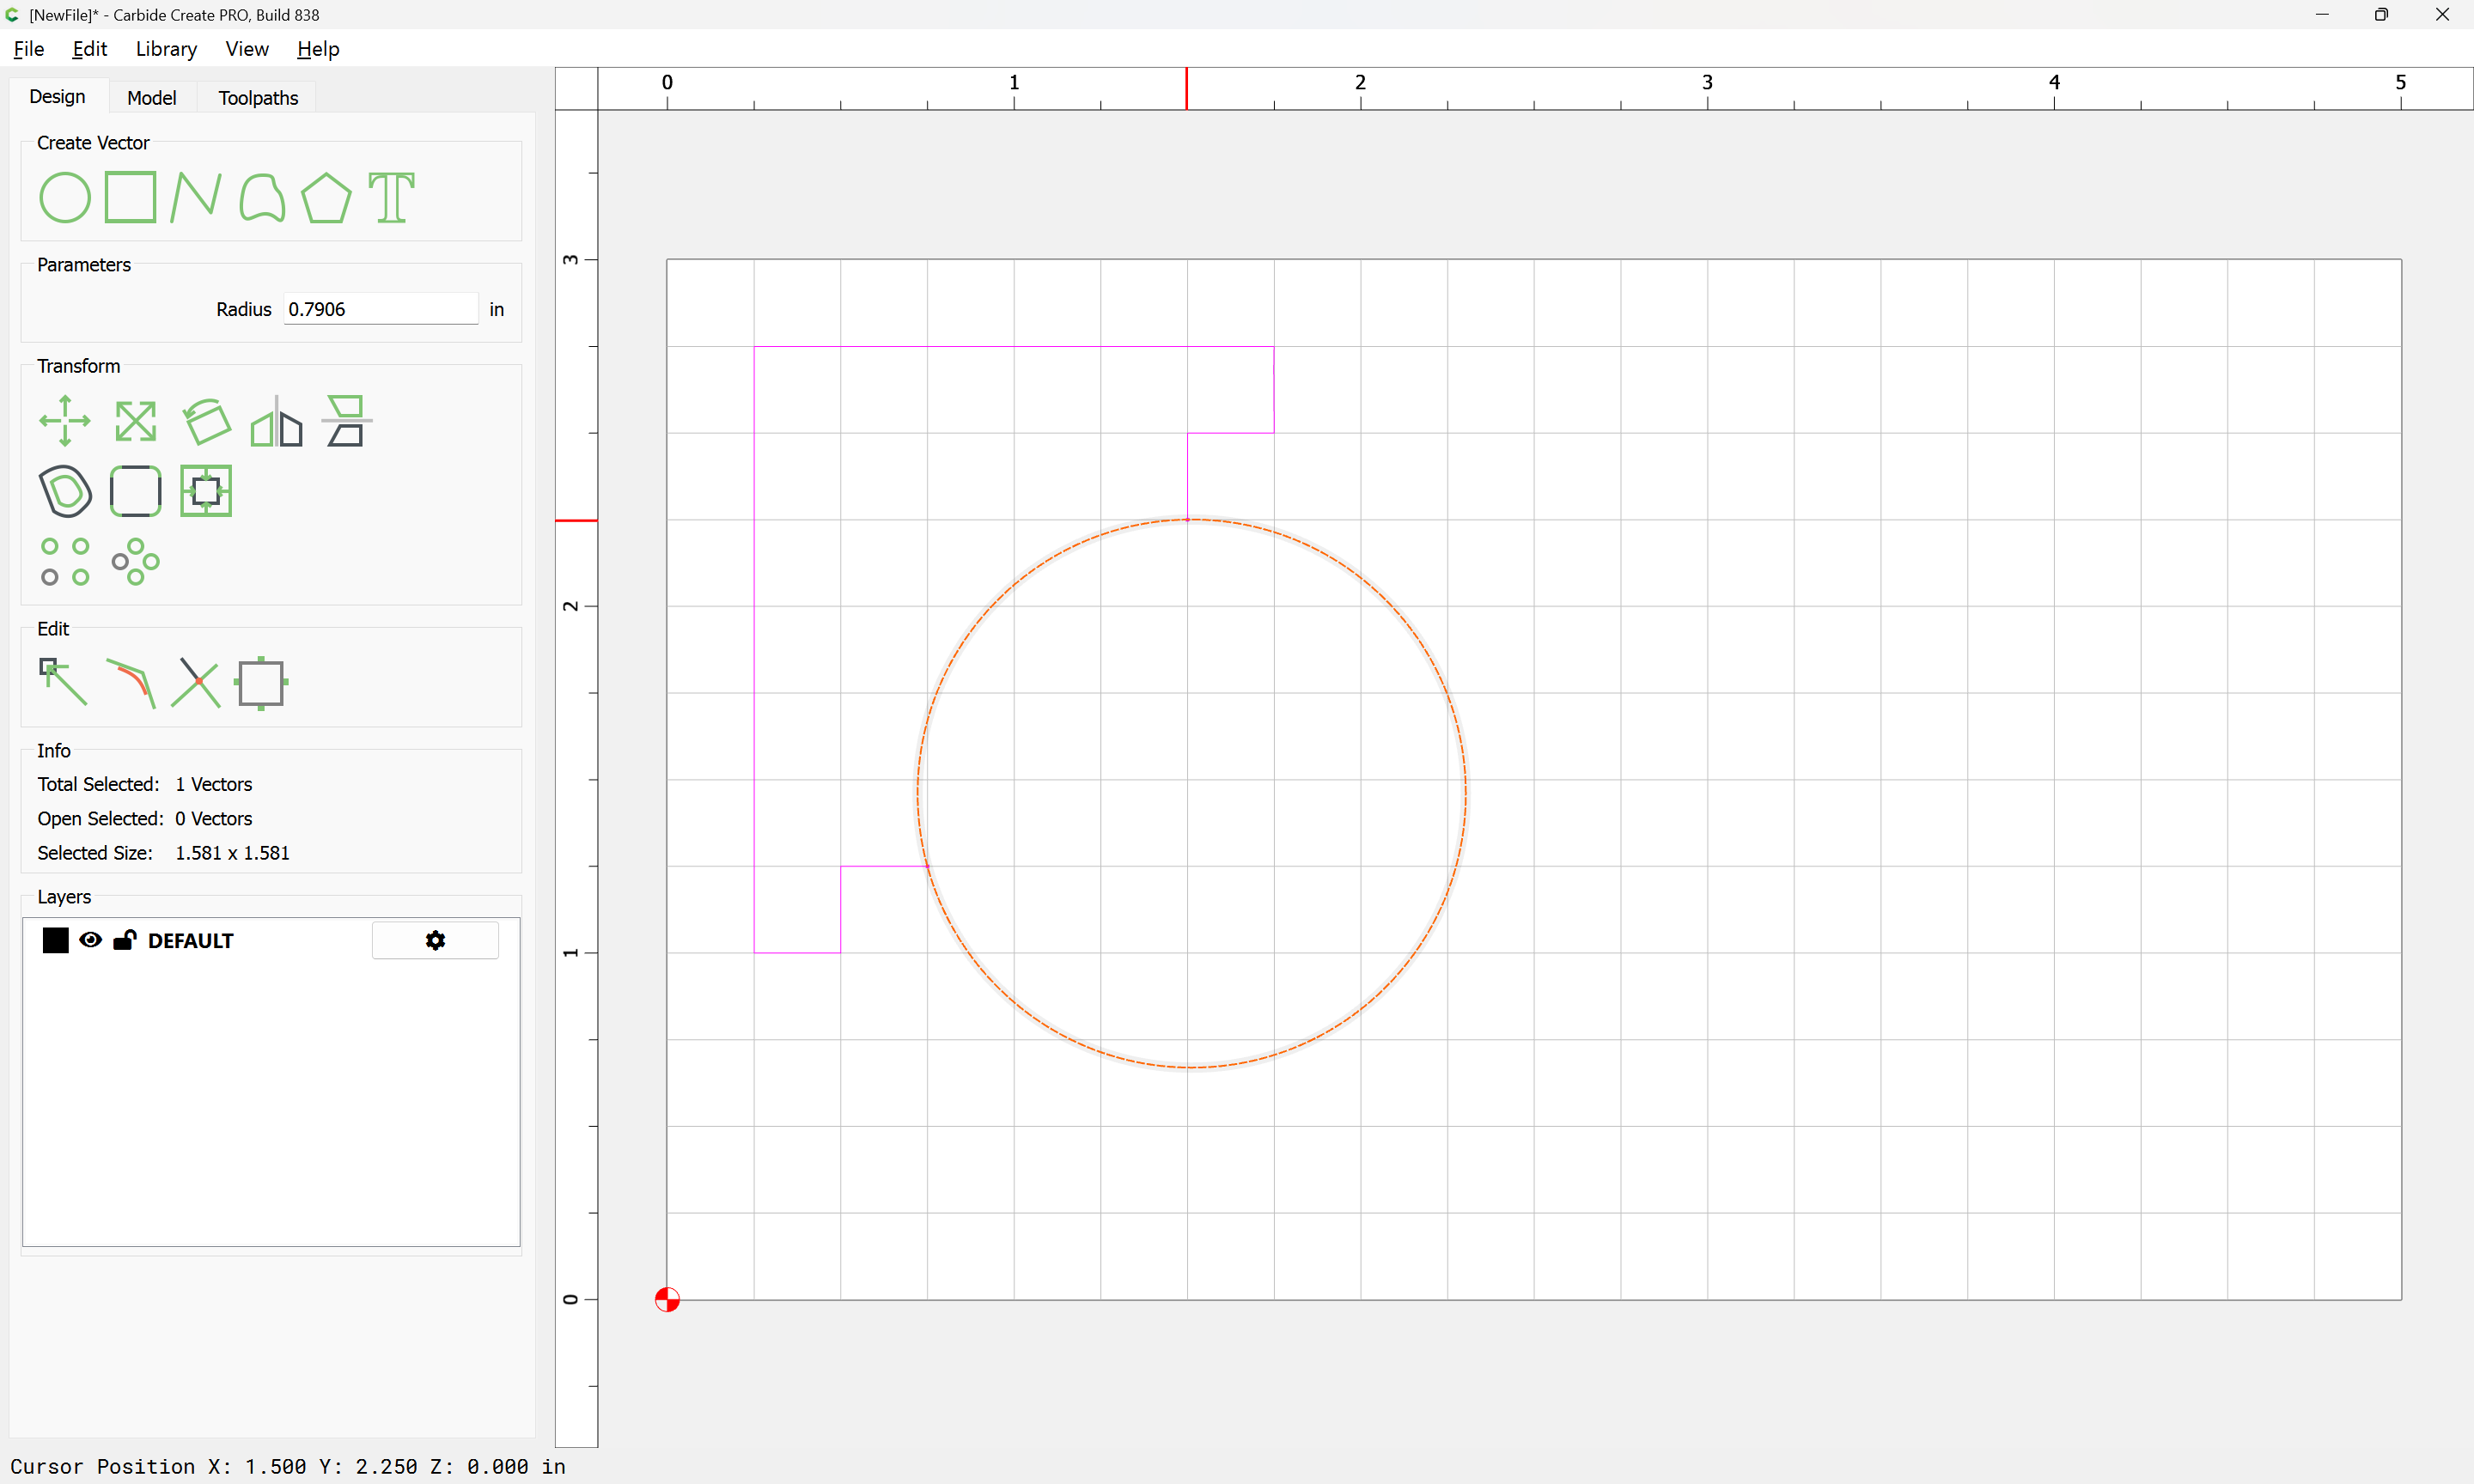Viewport: 2474px width, 1484px height.
Task: Activate Node Edit mode
Action: tap(63, 683)
